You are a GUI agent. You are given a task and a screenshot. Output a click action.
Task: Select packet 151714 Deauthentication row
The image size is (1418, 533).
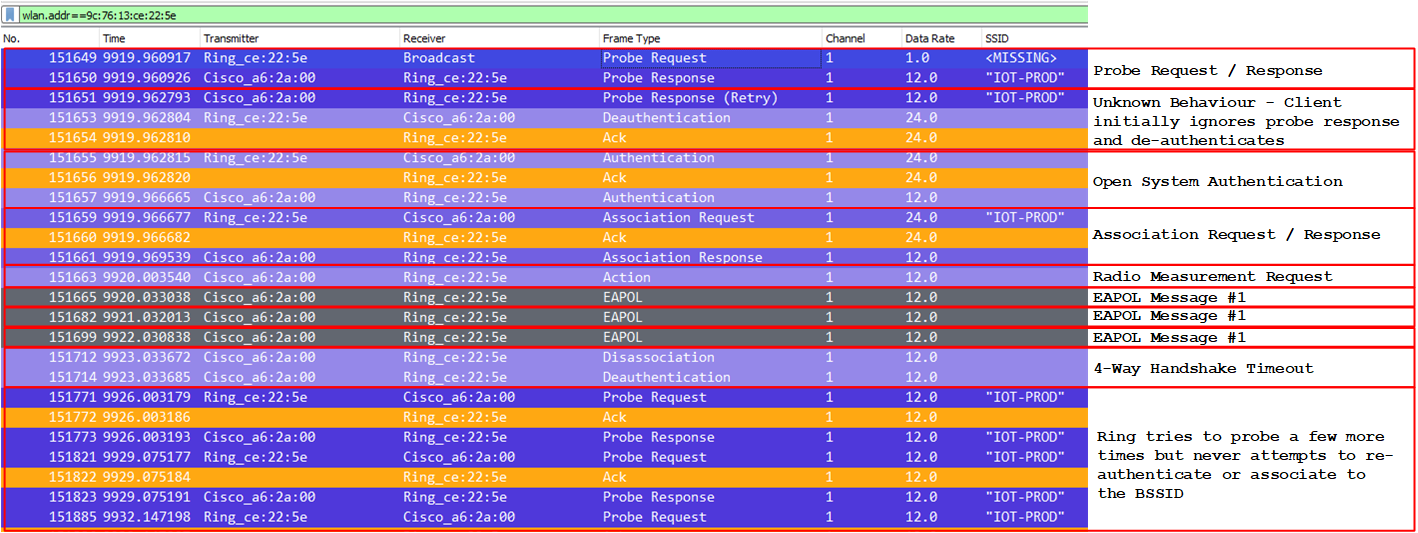(x=544, y=378)
